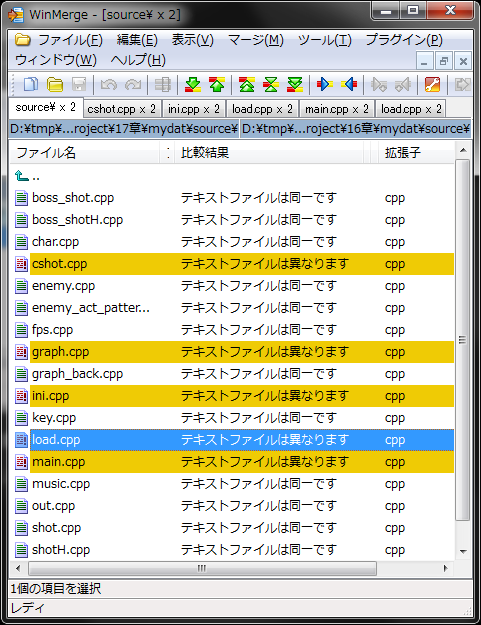Sort by the ファイル名 column header
Screen dimensions: 481x625
pos(84,153)
